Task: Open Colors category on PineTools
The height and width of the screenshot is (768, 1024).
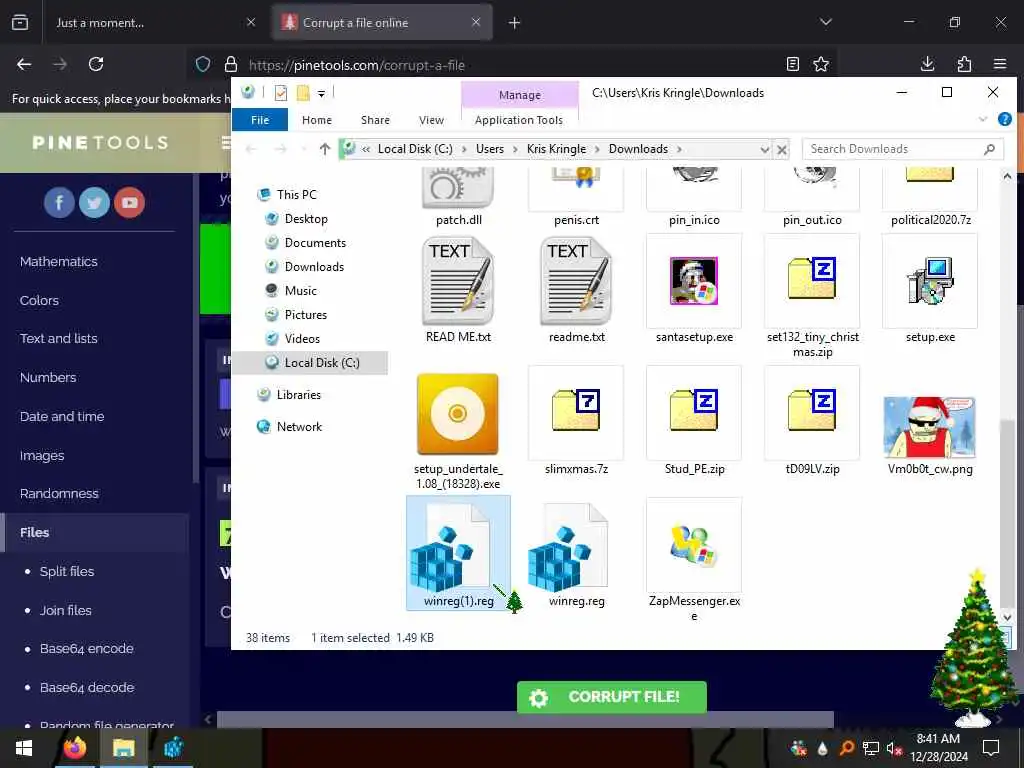Action: [39, 300]
